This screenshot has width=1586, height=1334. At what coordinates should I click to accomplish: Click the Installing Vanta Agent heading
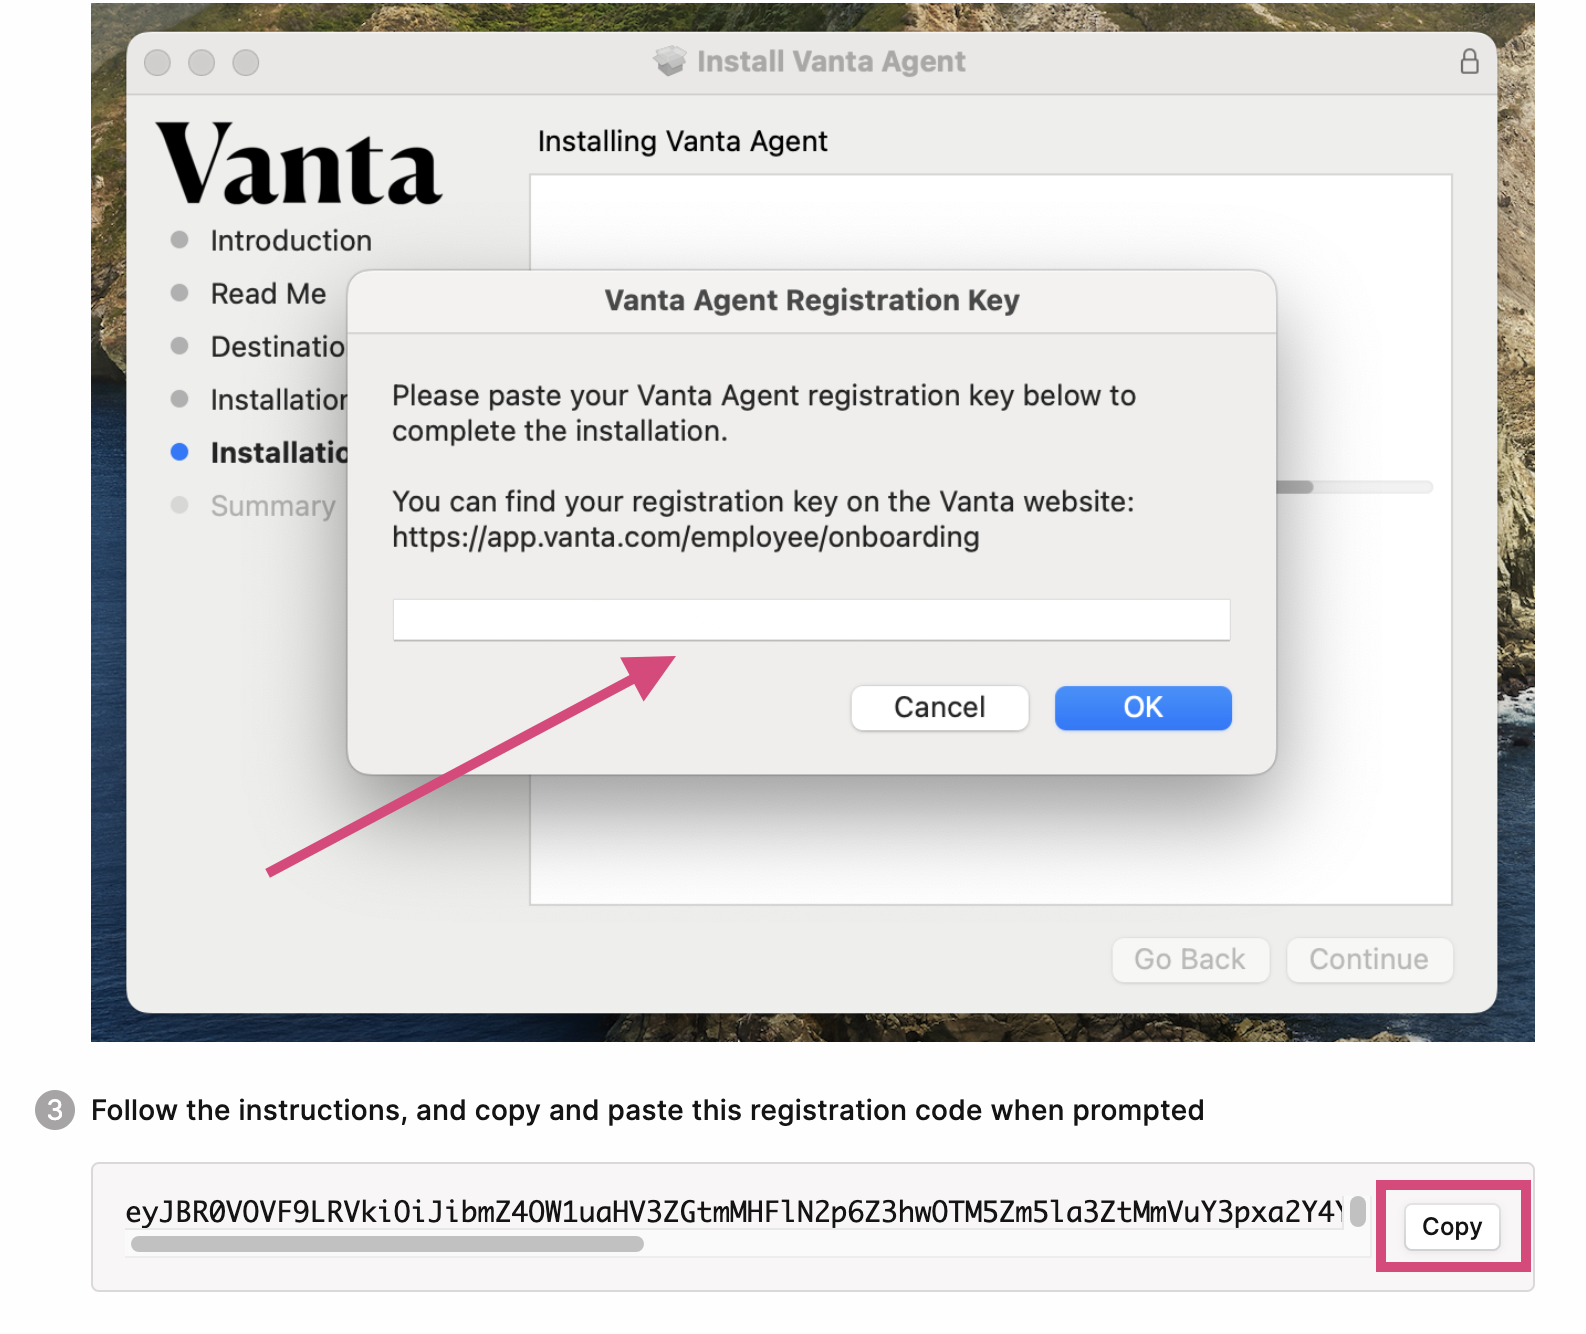[x=682, y=142]
